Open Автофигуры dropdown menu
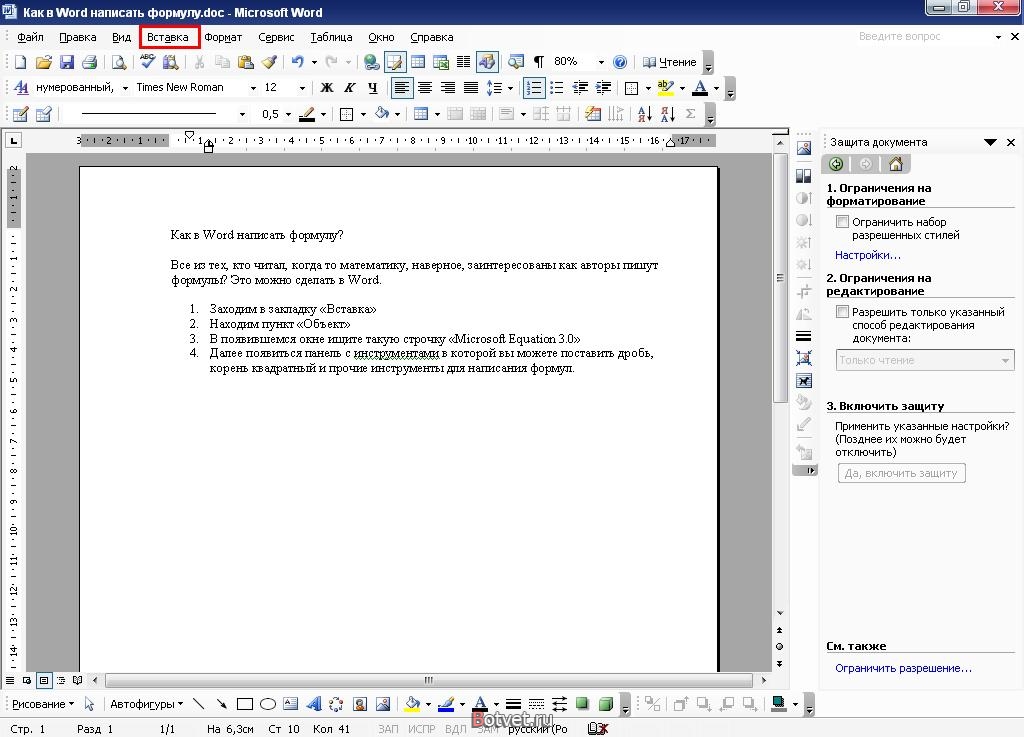 [x=146, y=704]
